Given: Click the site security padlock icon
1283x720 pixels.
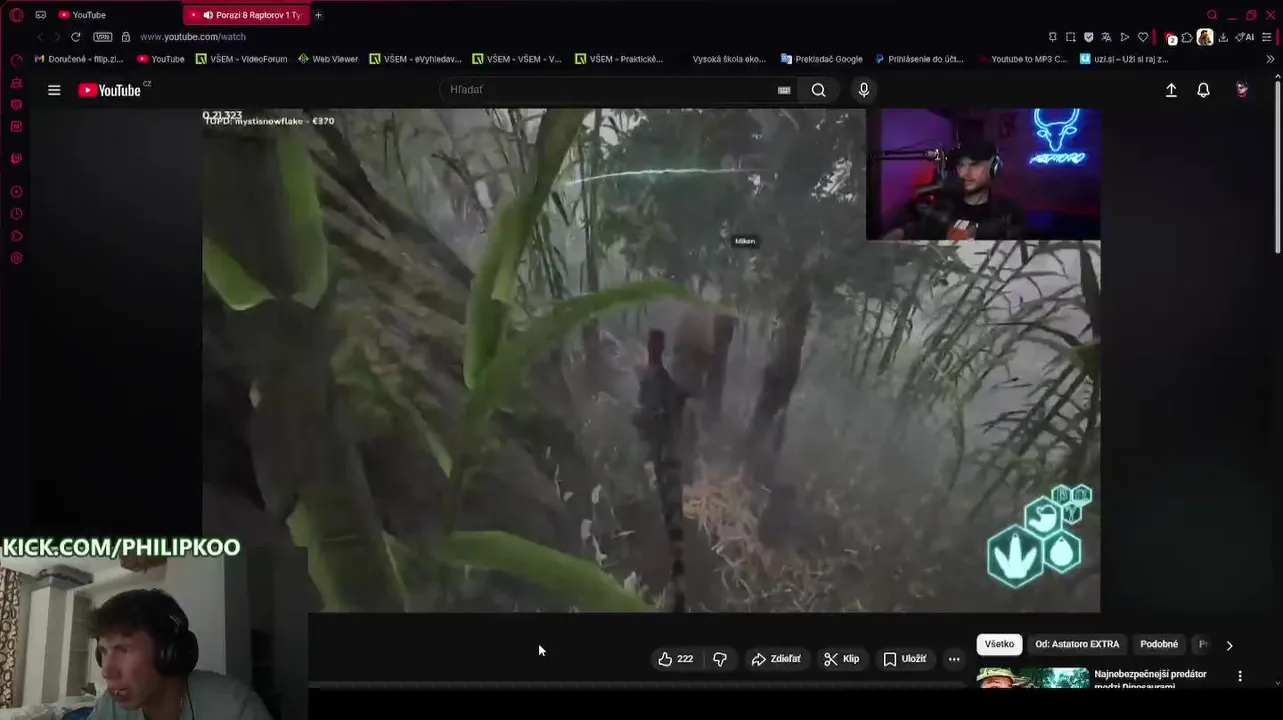Looking at the screenshot, I should click(126, 37).
